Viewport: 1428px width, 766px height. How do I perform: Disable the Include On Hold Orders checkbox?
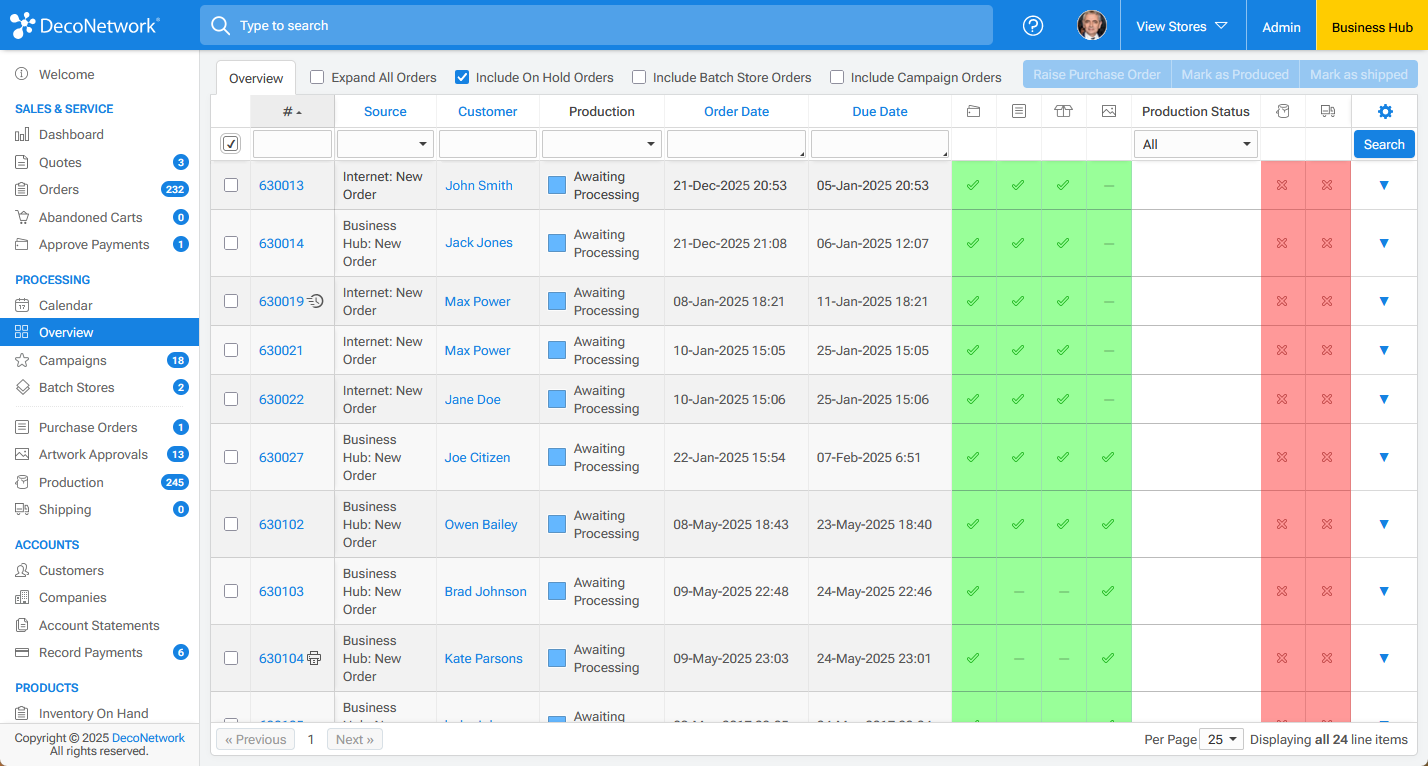point(461,77)
